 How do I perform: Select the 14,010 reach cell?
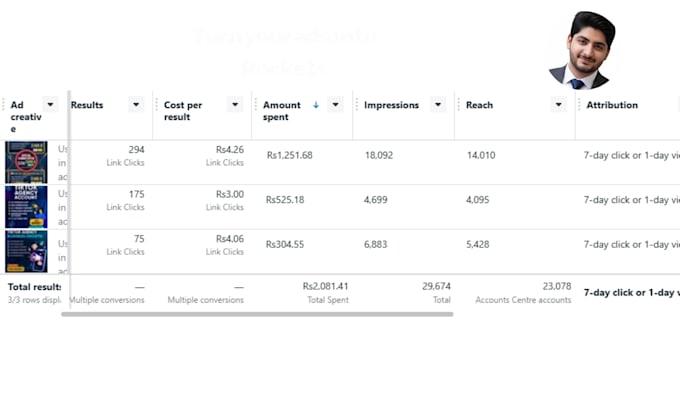(481, 155)
